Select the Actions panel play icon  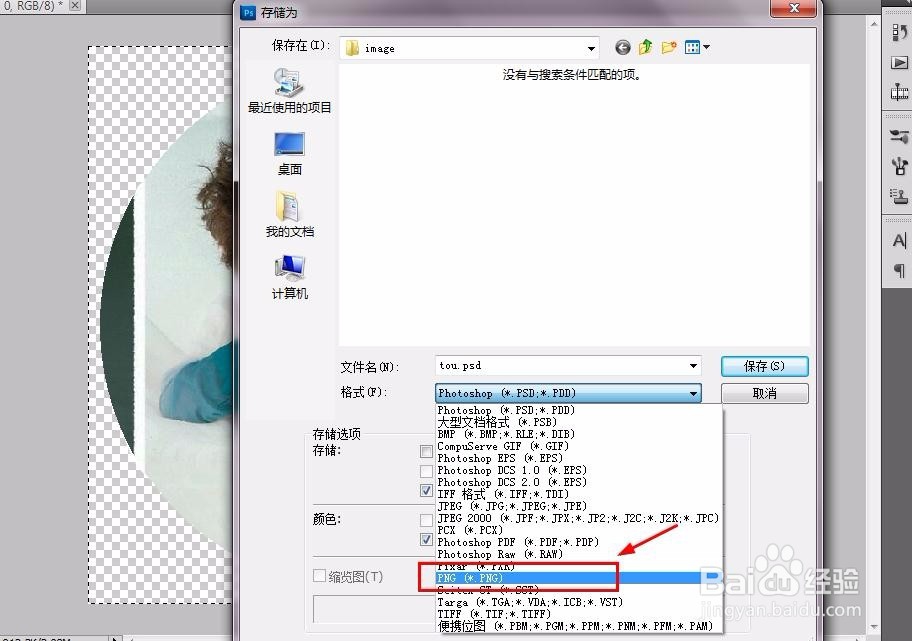(898, 64)
